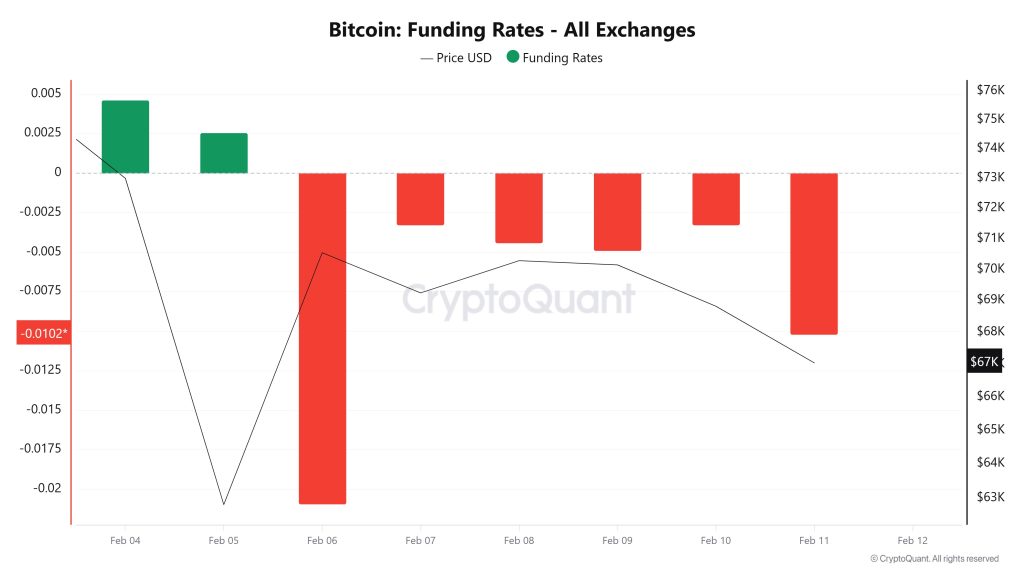Click the red Feb 11 funding bar
1024x576 pixels.
pyautogui.click(x=814, y=253)
